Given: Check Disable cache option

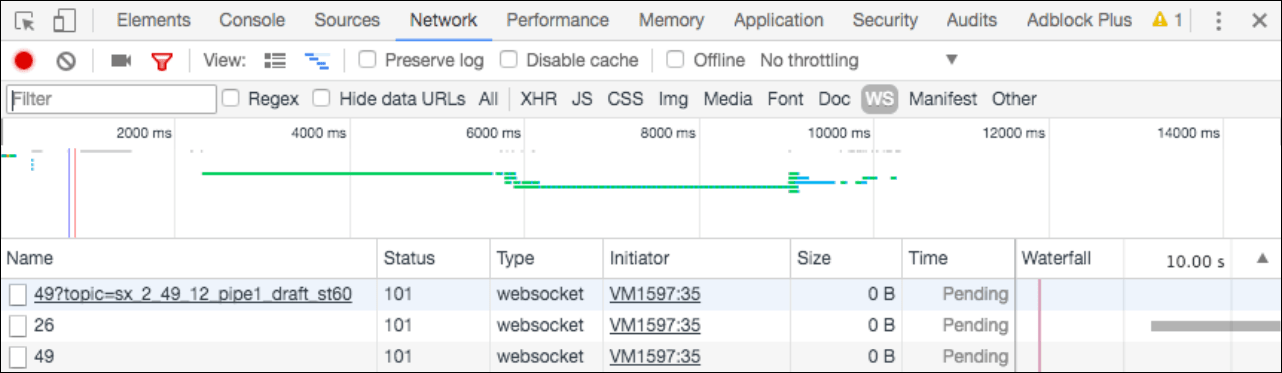Looking at the screenshot, I should click(x=509, y=60).
